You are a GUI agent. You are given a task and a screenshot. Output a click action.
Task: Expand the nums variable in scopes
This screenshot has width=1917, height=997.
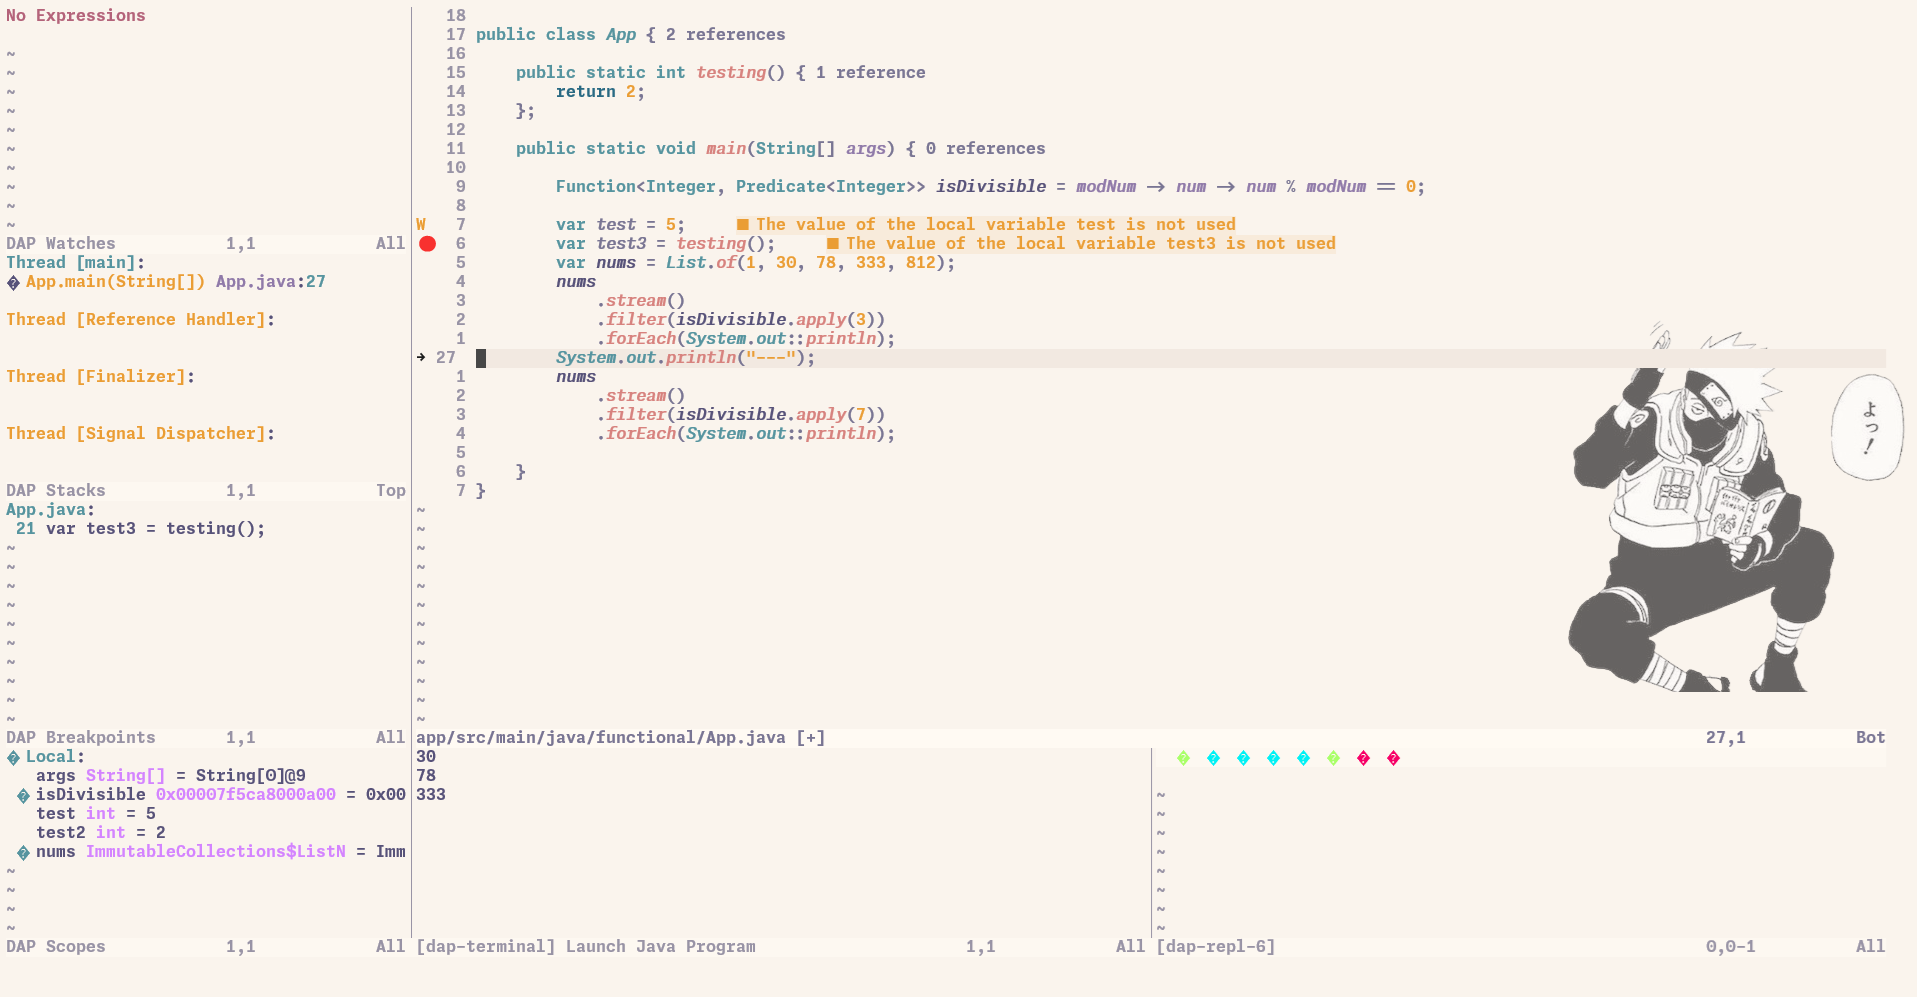pyautogui.click(x=23, y=852)
